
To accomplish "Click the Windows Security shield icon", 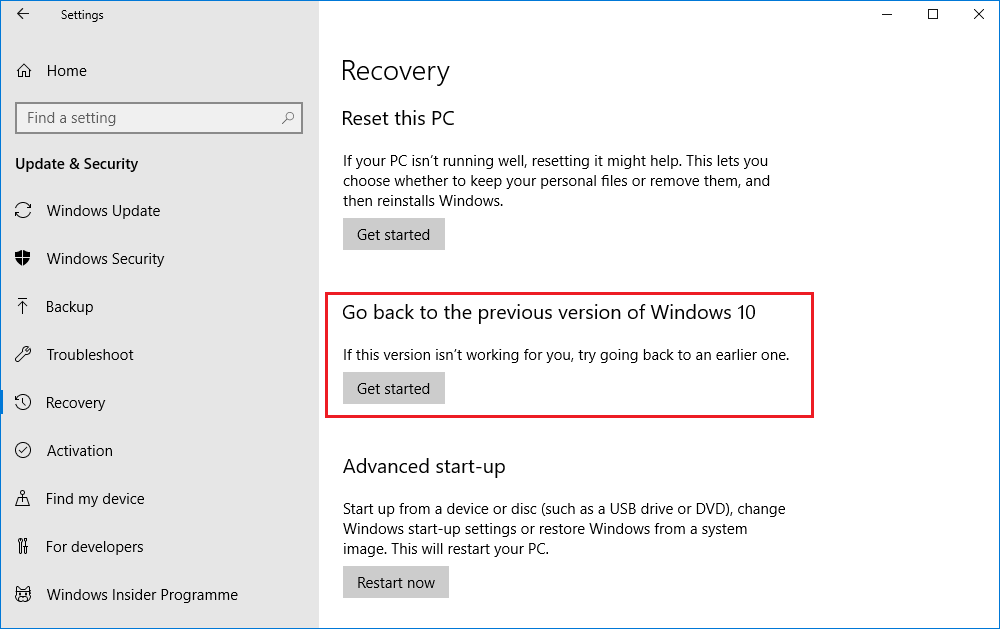I will click(23, 258).
